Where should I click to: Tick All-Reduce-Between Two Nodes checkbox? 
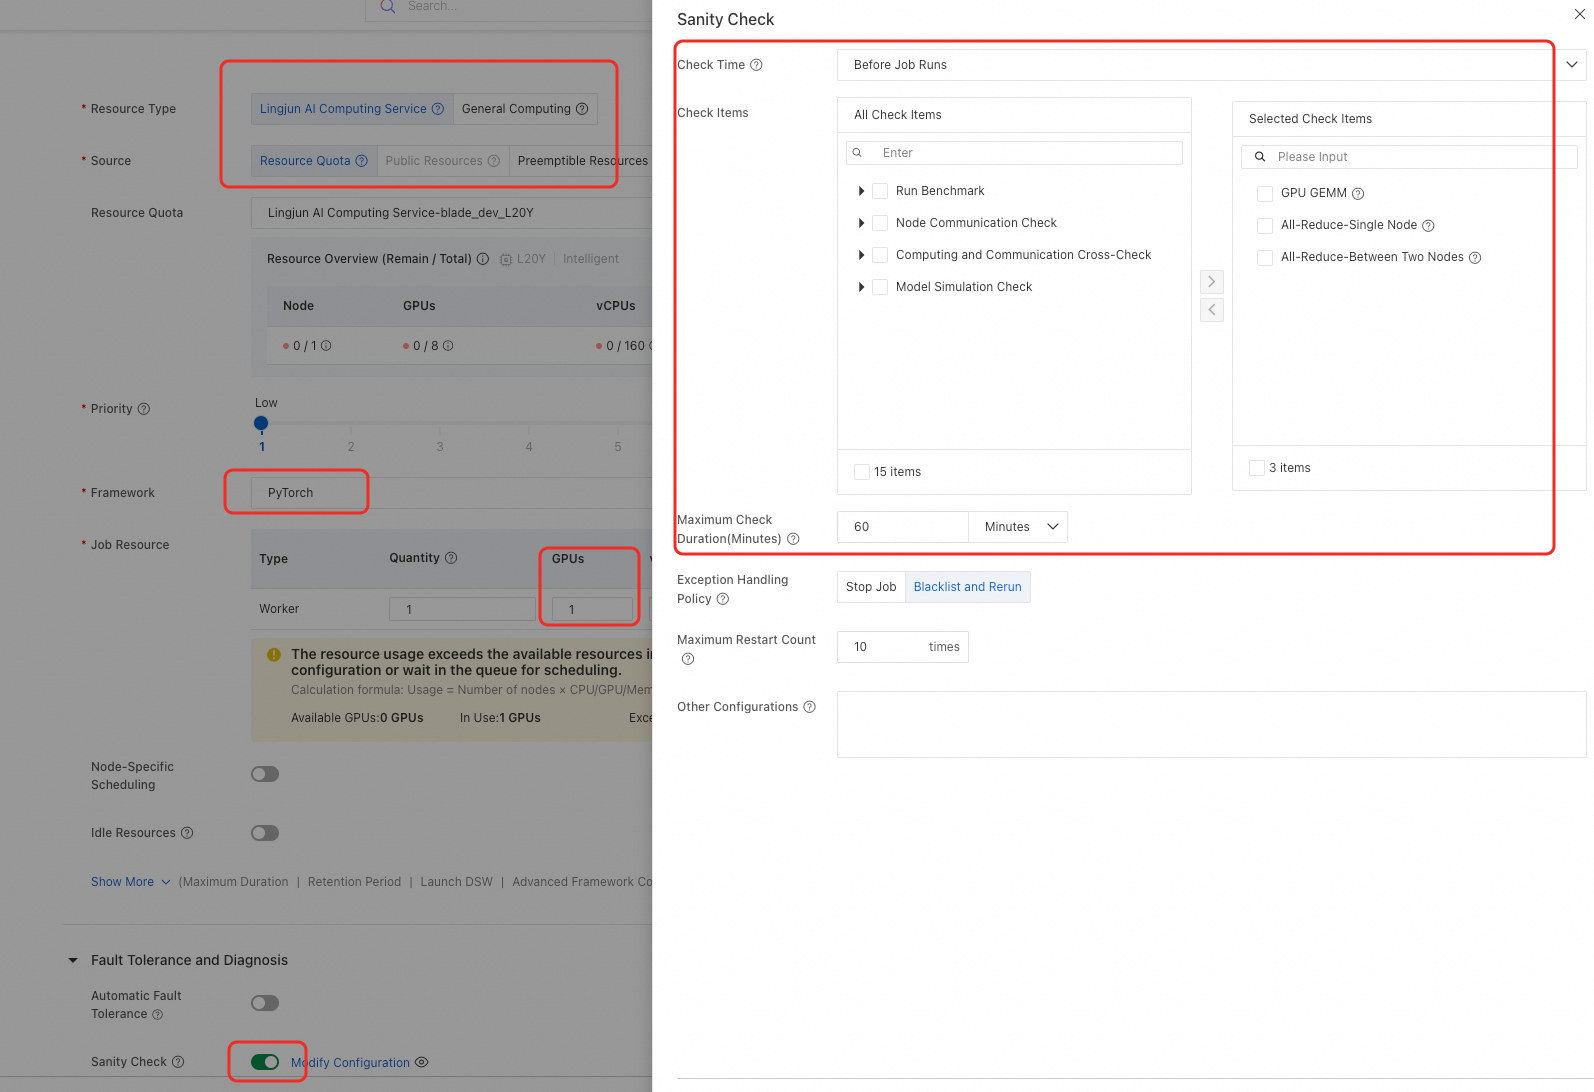(1265, 257)
